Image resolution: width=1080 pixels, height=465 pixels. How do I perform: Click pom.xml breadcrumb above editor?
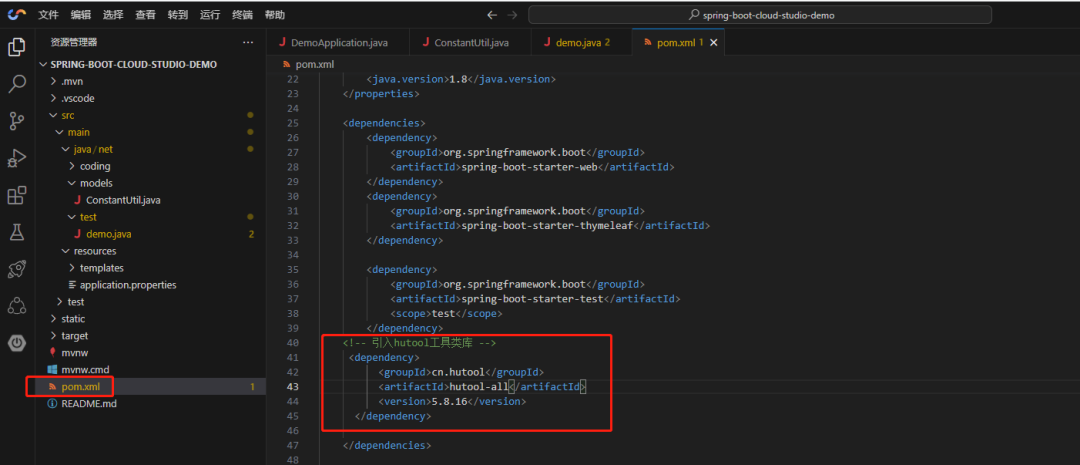(309, 64)
